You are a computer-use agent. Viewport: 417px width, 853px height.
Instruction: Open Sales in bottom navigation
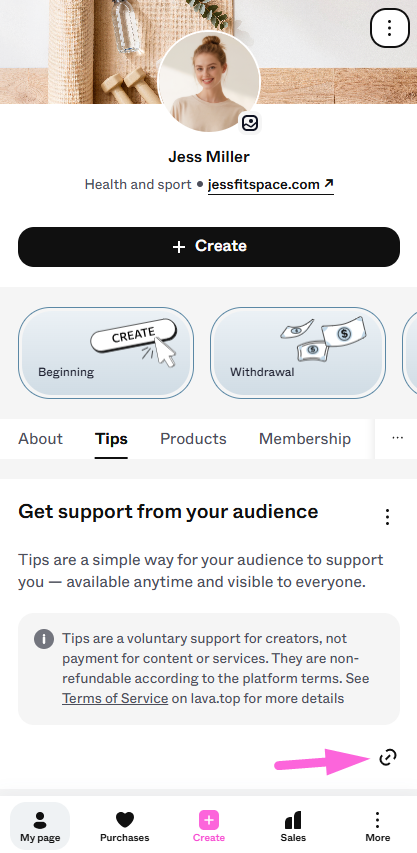(293, 826)
